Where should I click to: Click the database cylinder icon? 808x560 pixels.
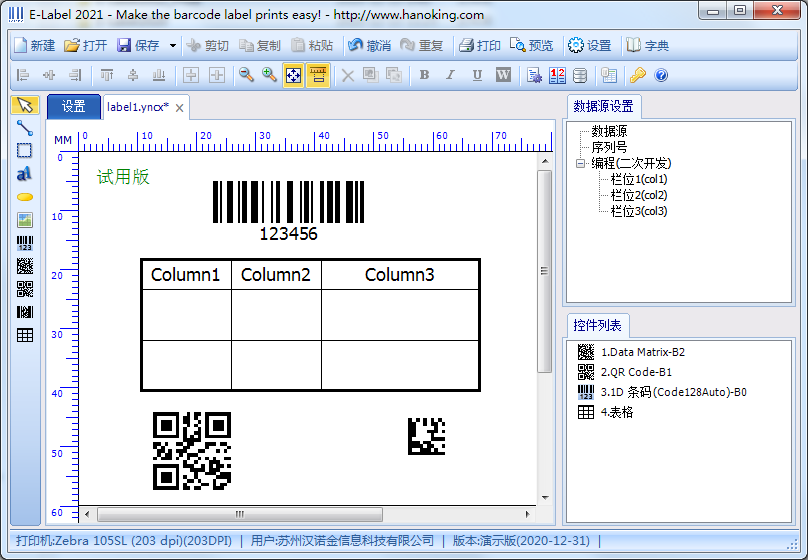(580, 76)
